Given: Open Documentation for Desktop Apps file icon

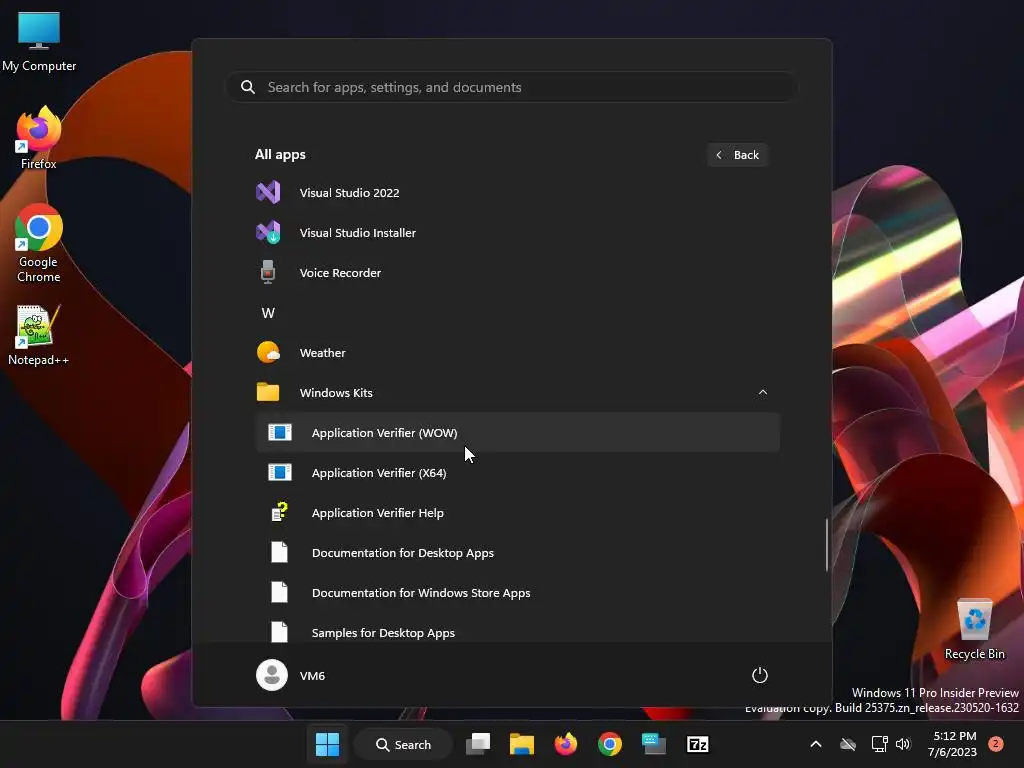Looking at the screenshot, I should (280, 552).
